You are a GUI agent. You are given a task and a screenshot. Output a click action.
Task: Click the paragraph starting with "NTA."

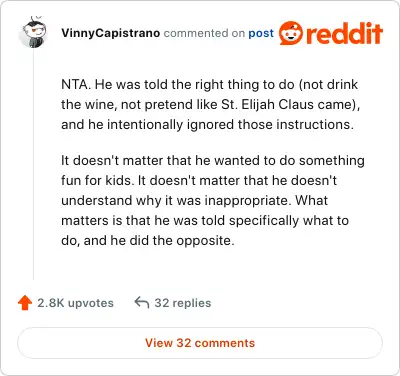211,105
